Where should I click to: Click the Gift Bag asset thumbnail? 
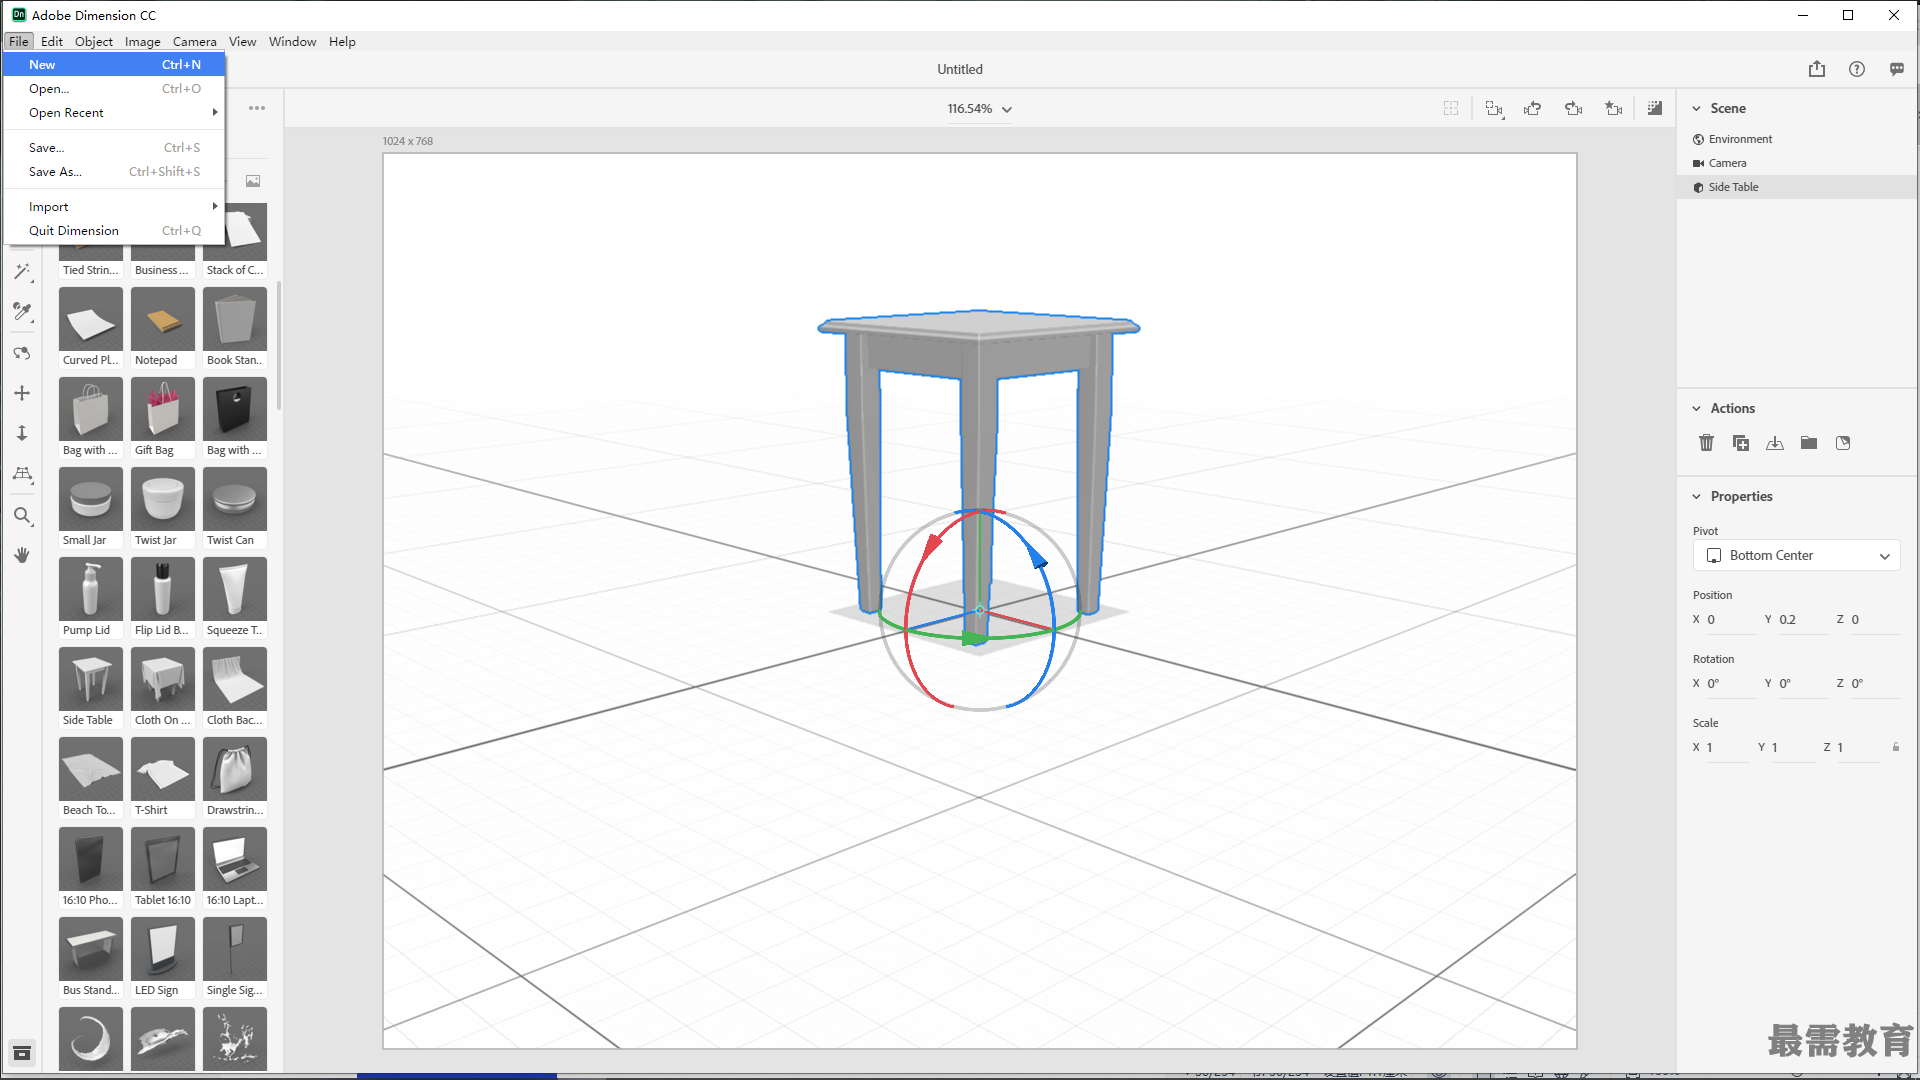click(163, 410)
